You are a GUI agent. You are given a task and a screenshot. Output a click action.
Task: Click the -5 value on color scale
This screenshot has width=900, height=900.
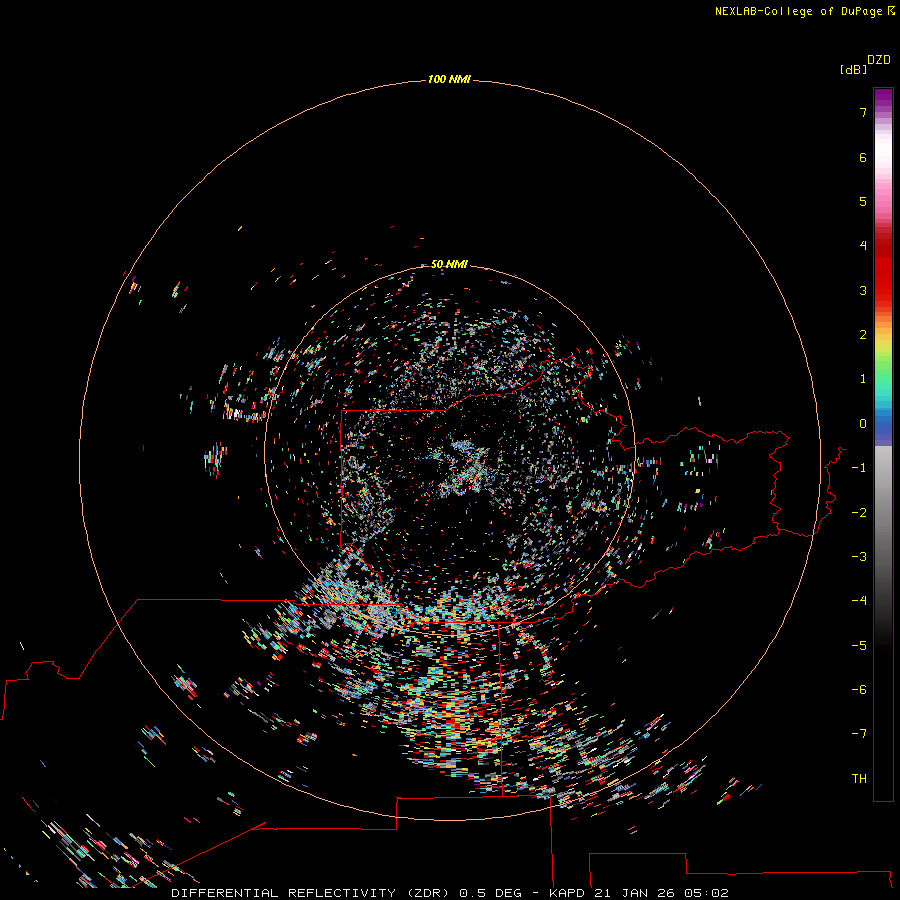point(859,646)
